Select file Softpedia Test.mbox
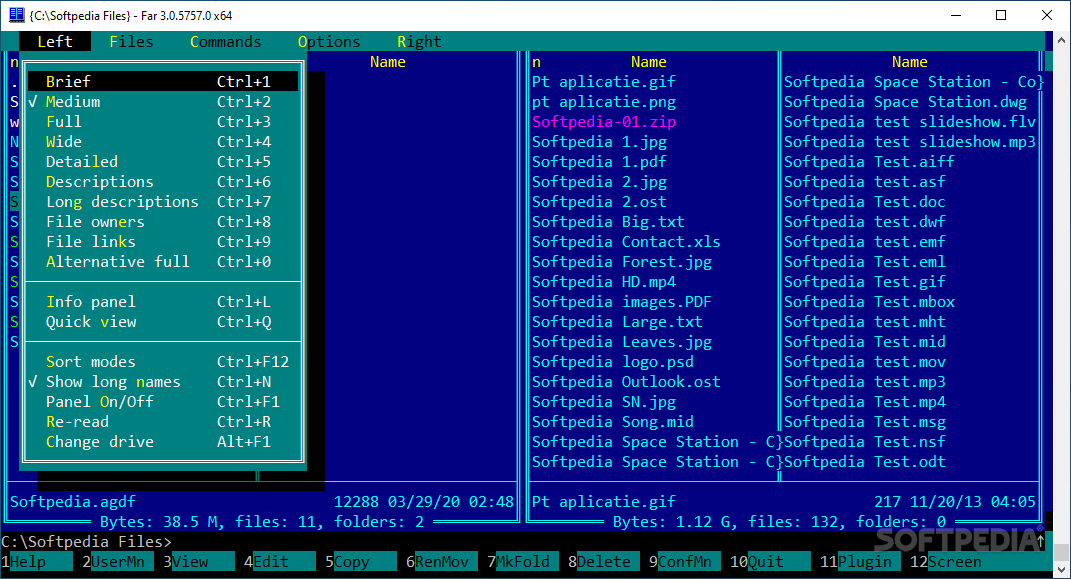Screen dimensions: 1071x579 tap(869, 302)
